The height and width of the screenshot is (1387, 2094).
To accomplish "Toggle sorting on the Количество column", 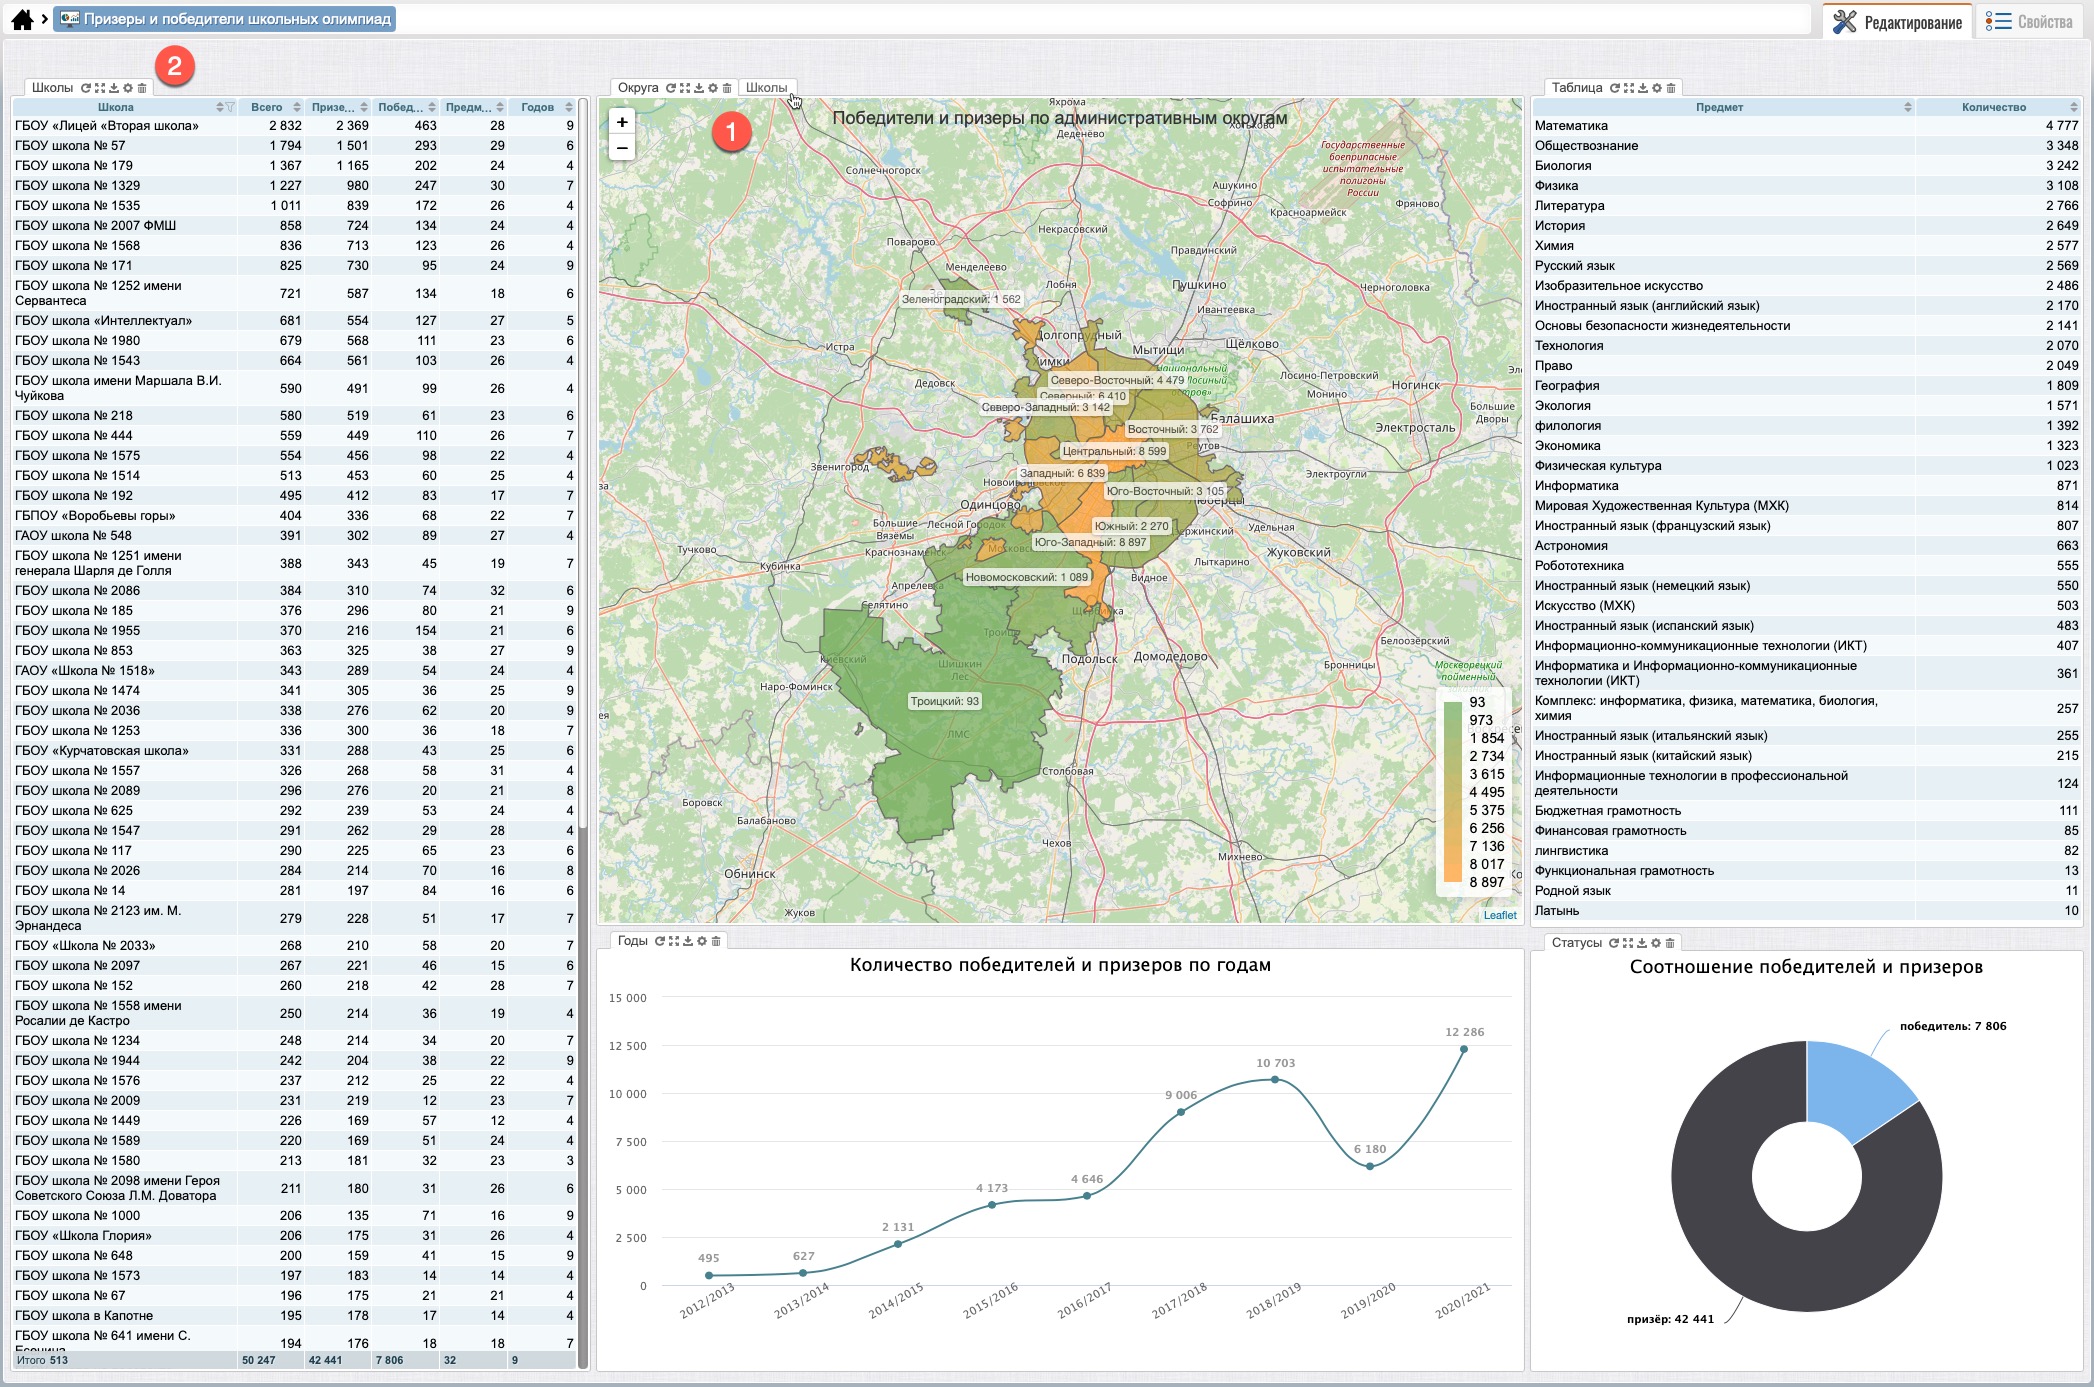I will coord(2073,107).
